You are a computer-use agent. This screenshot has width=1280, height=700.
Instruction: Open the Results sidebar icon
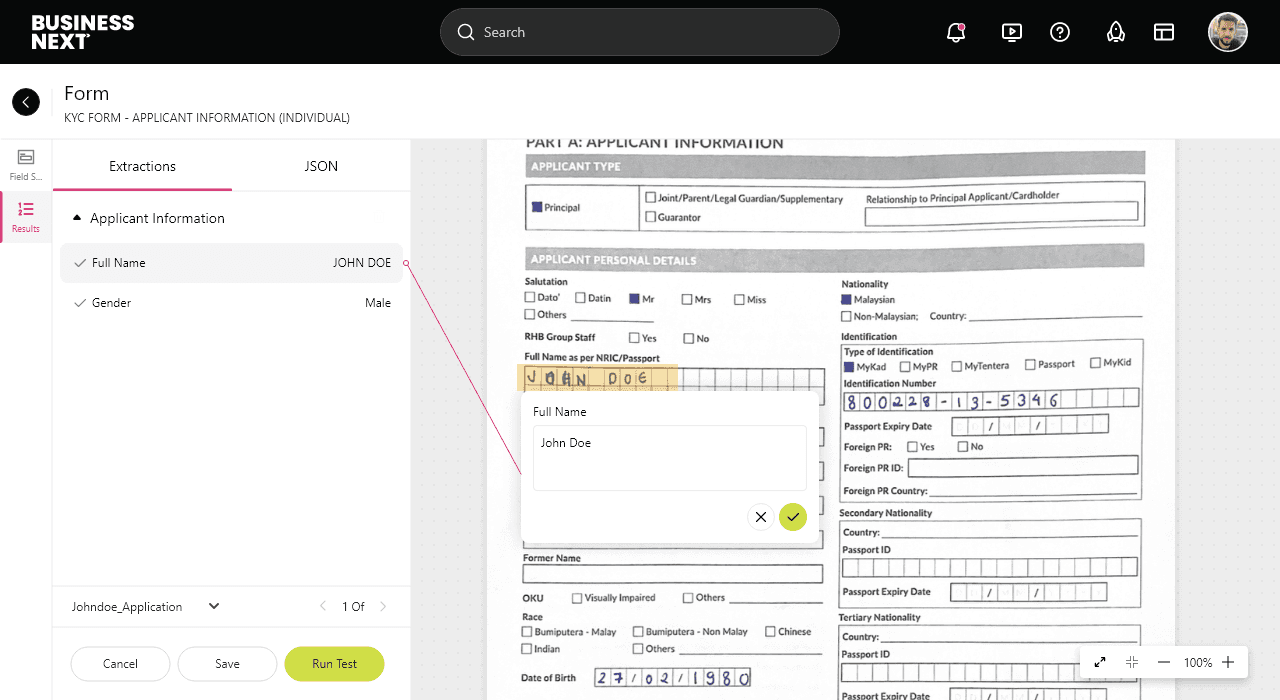(26, 216)
